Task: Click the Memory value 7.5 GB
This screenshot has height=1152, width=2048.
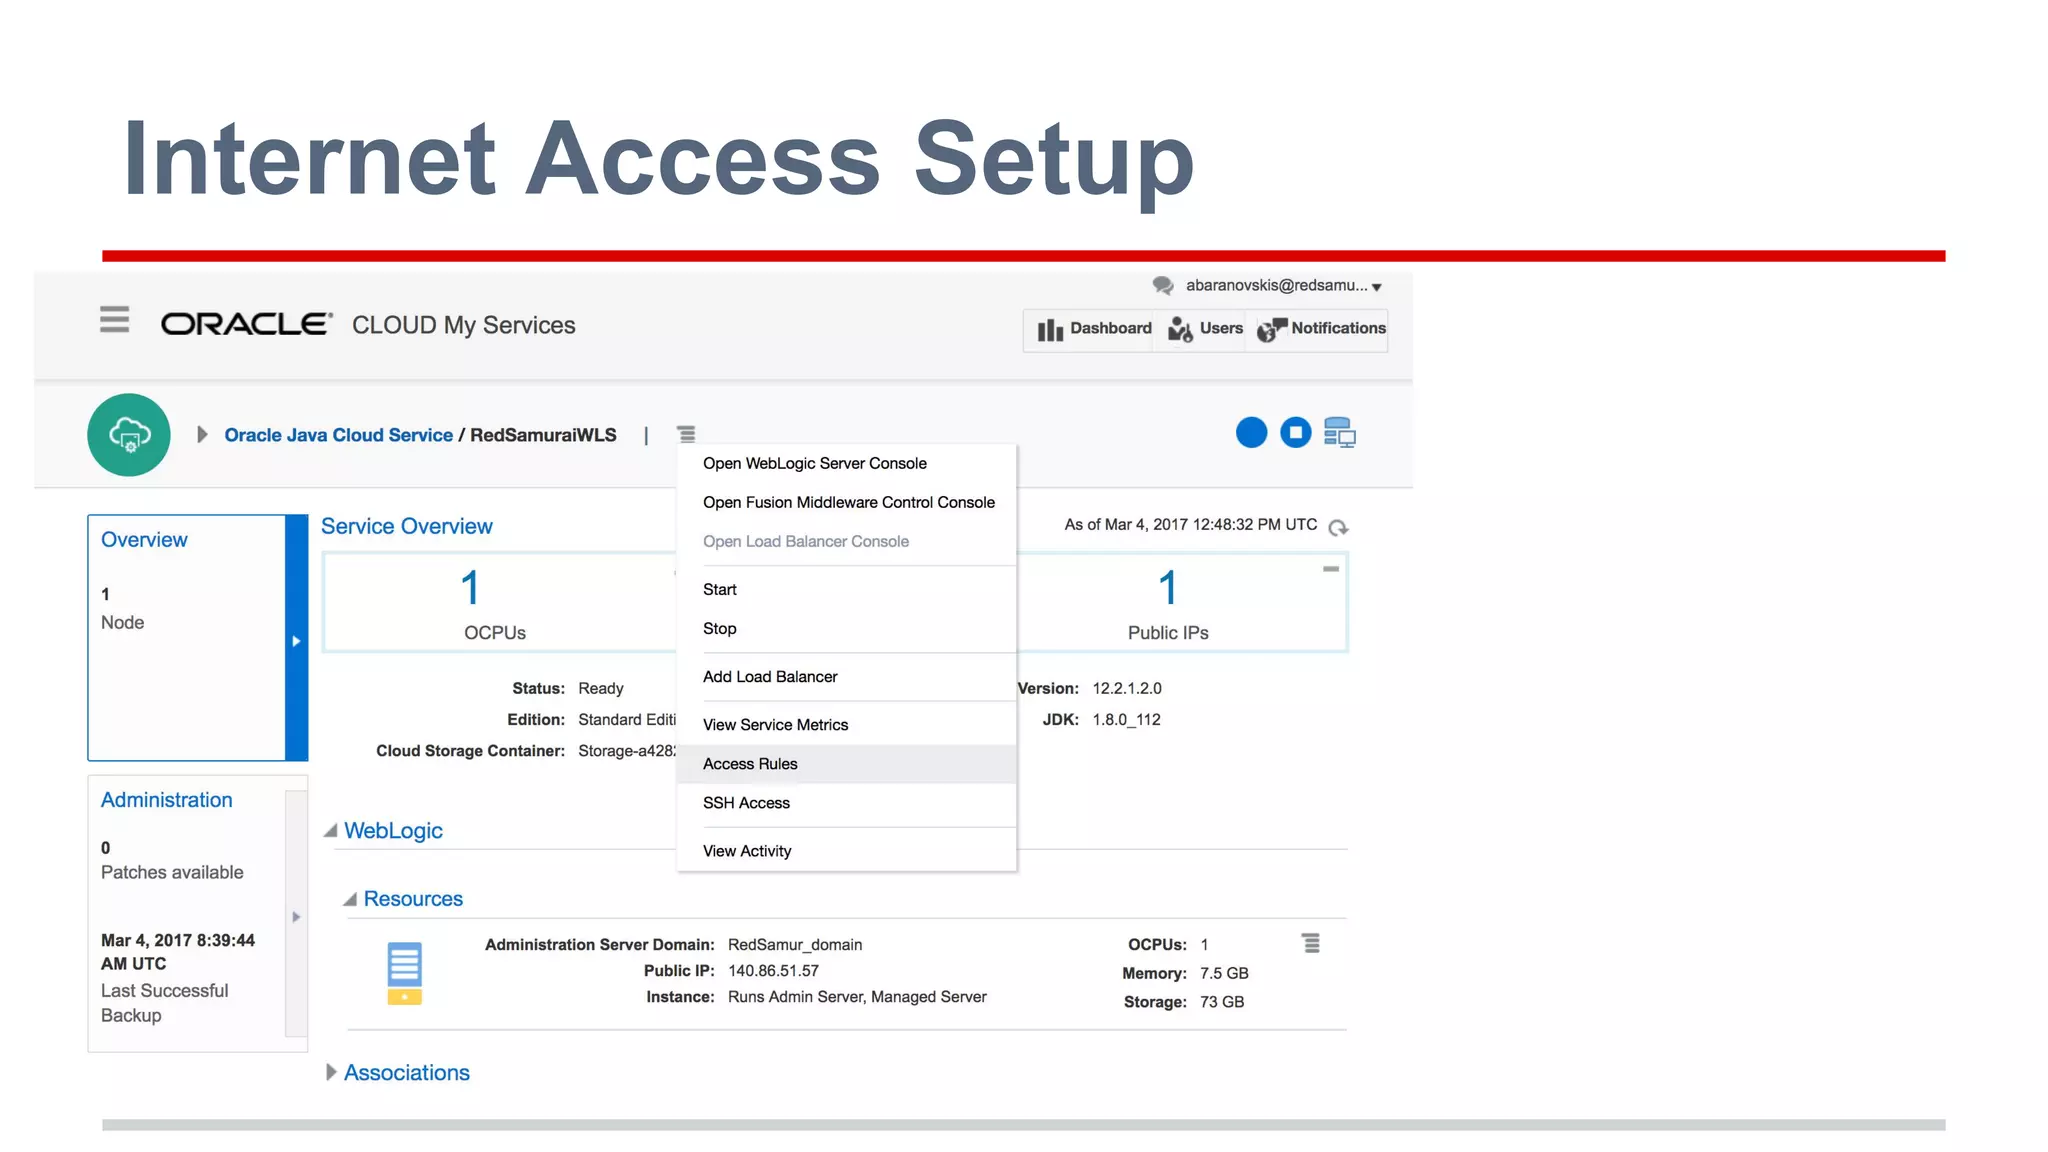Action: [1224, 974]
